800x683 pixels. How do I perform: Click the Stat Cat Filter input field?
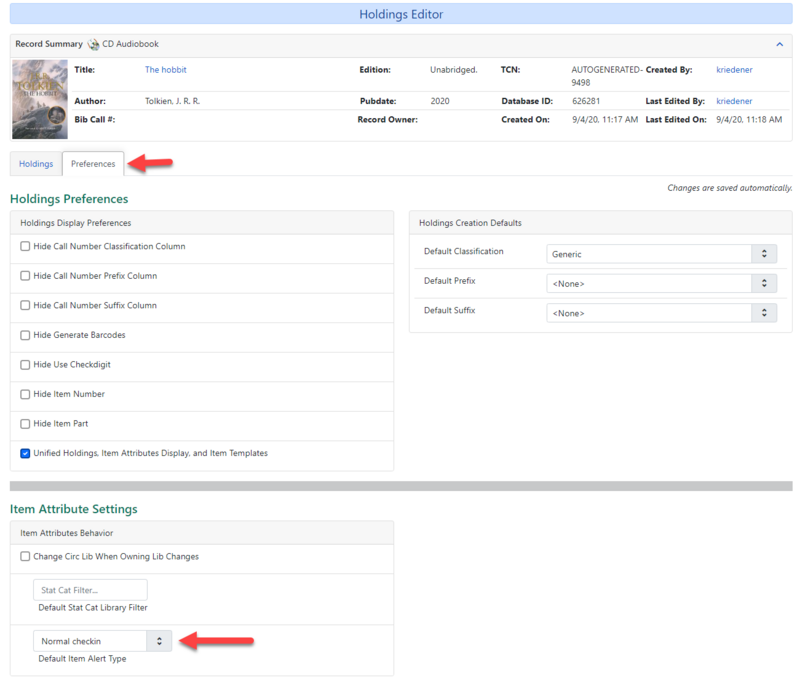coord(90,590)
